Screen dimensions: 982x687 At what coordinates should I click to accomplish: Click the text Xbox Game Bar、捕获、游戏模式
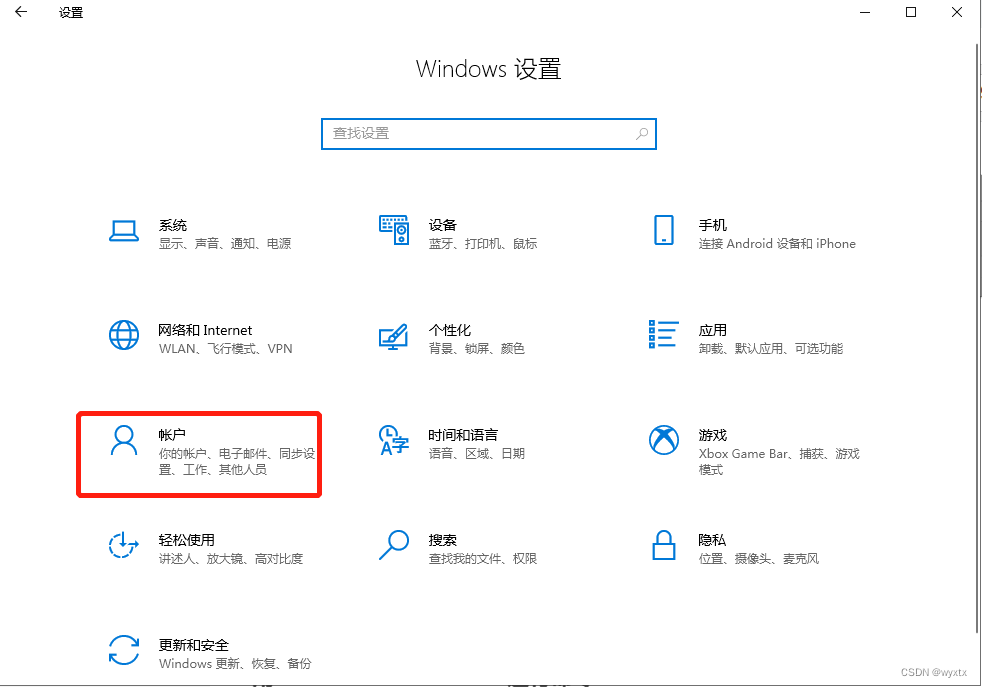[779, 462]
